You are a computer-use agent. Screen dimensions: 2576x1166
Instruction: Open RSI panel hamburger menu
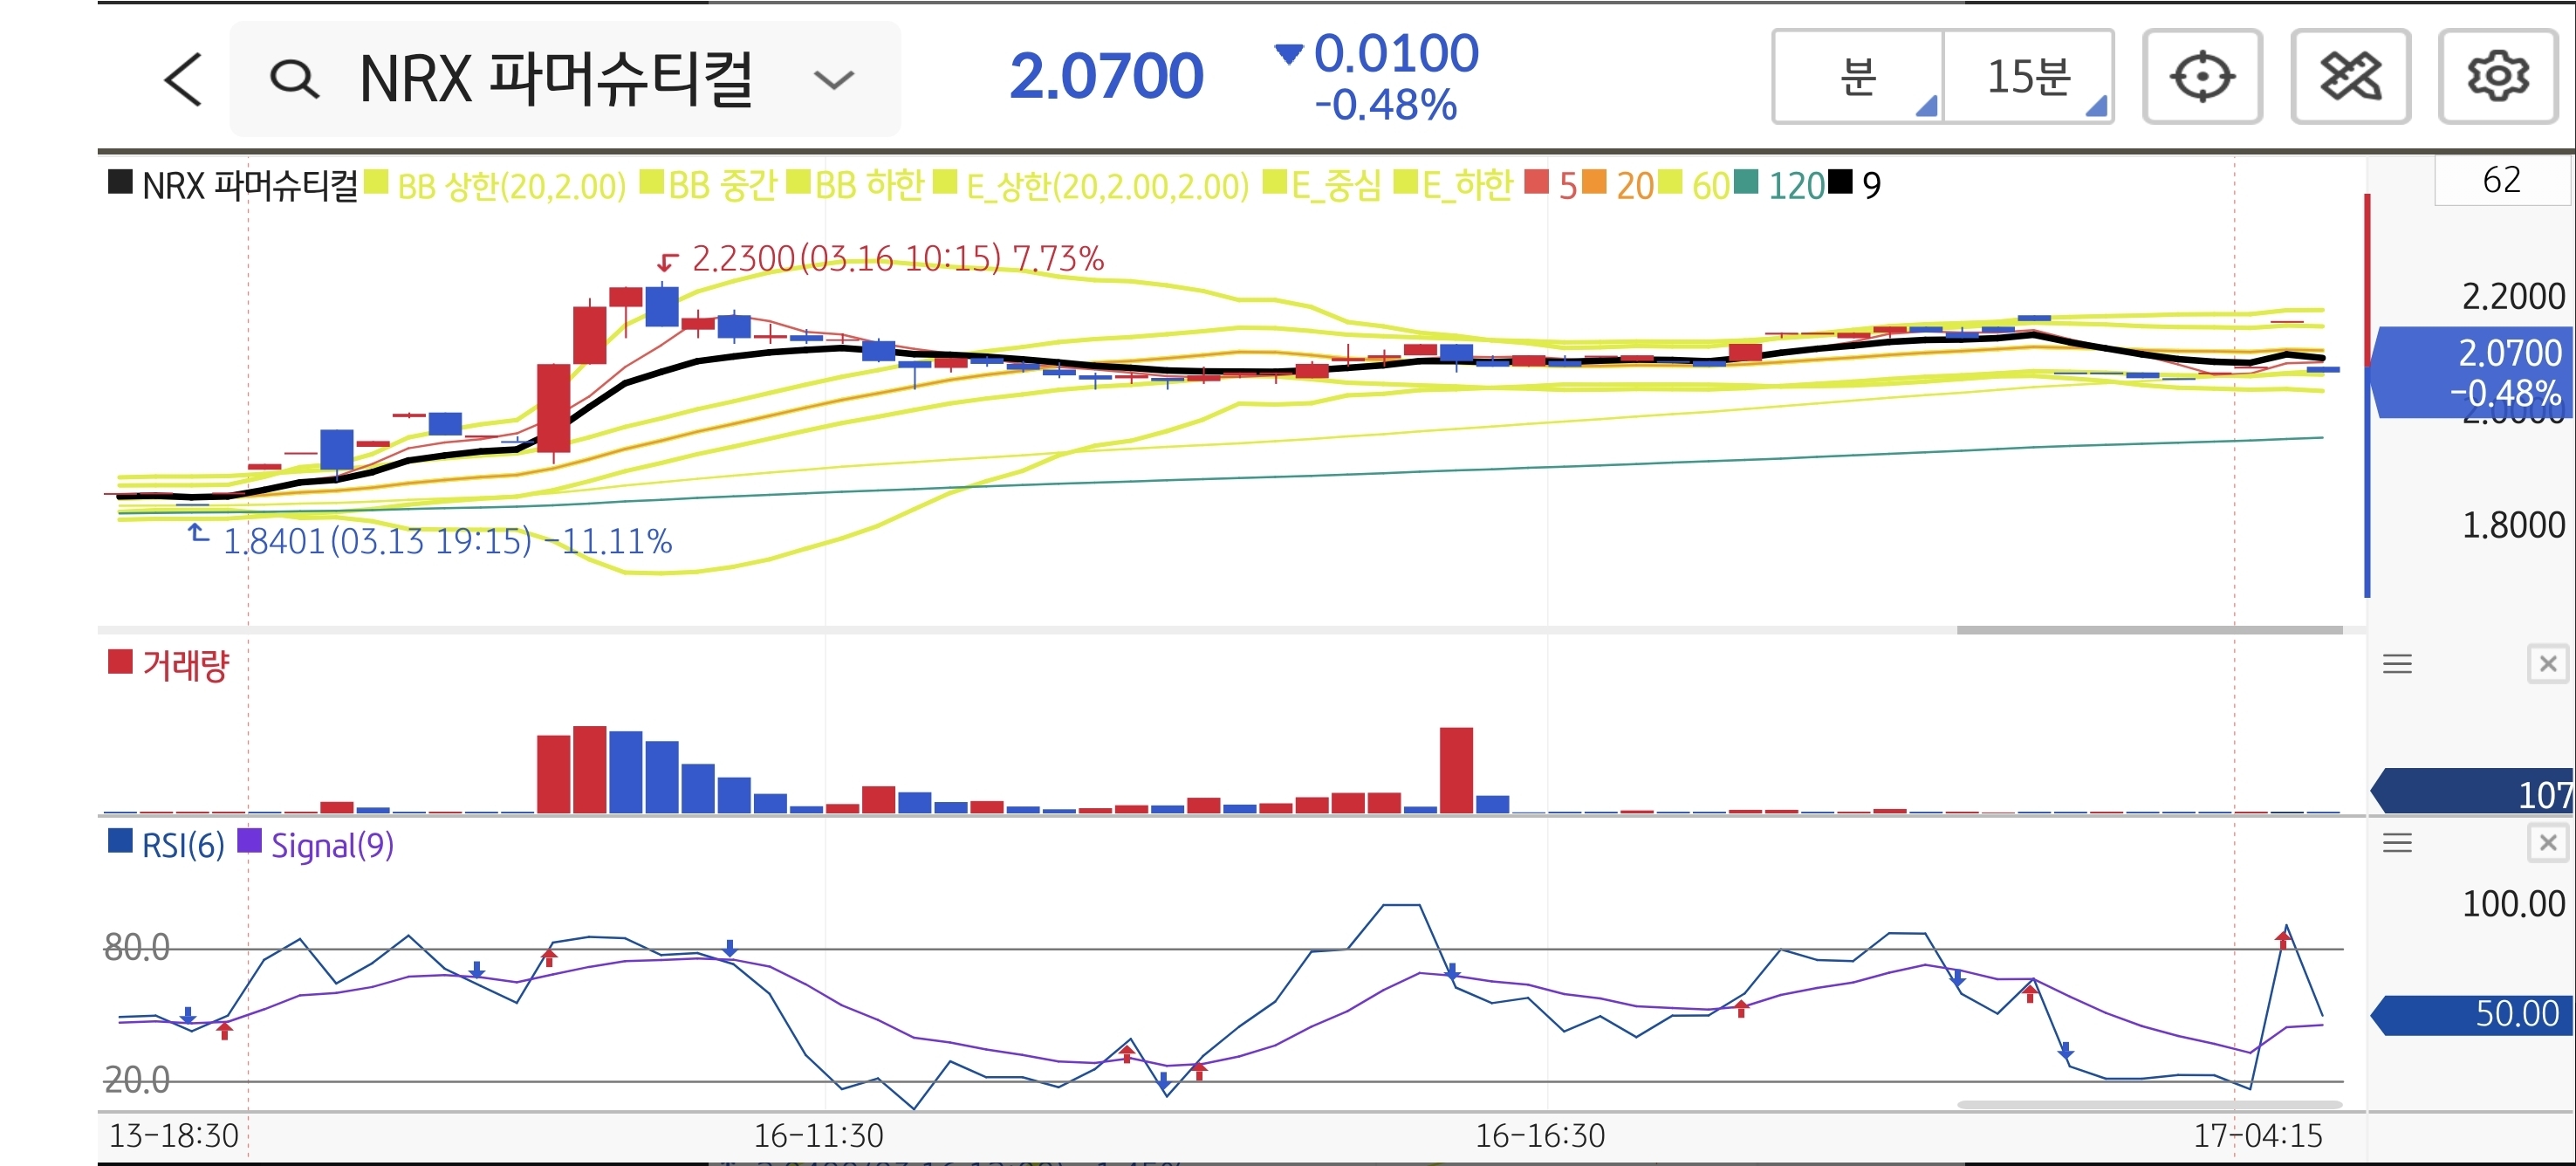click(2397, 843)
